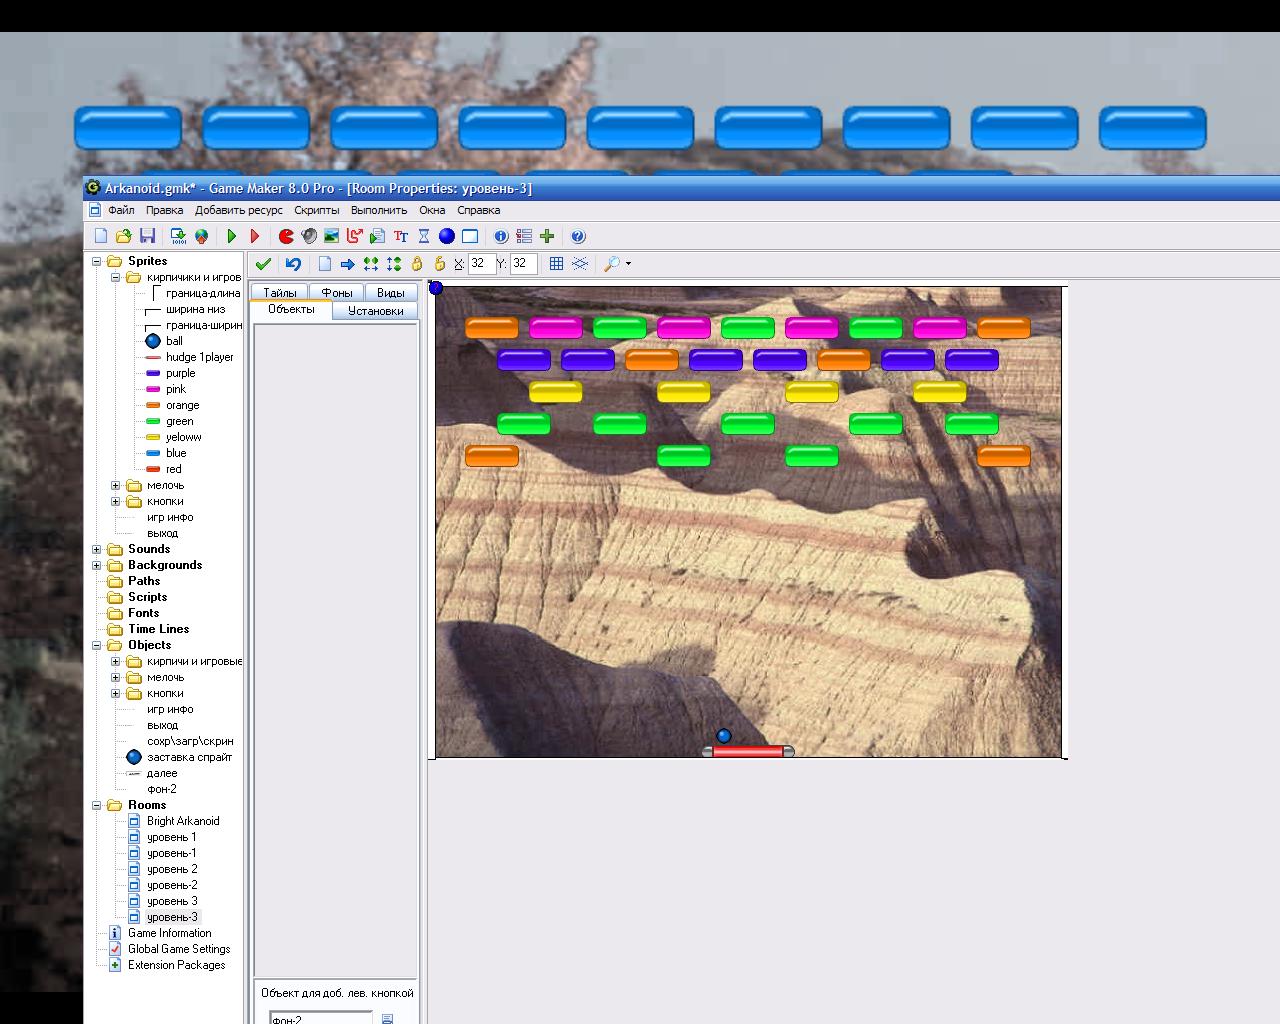Viewport: 1280px width, 1024px height.
Task: Expand the Backgrounds resource folder
Action: click(97, 565)
